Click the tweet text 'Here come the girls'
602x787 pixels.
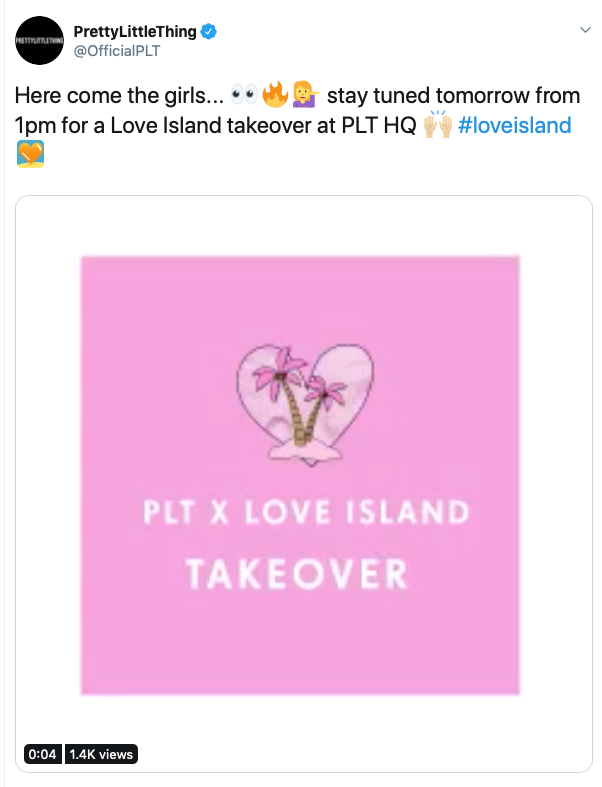tap(119, 95)
